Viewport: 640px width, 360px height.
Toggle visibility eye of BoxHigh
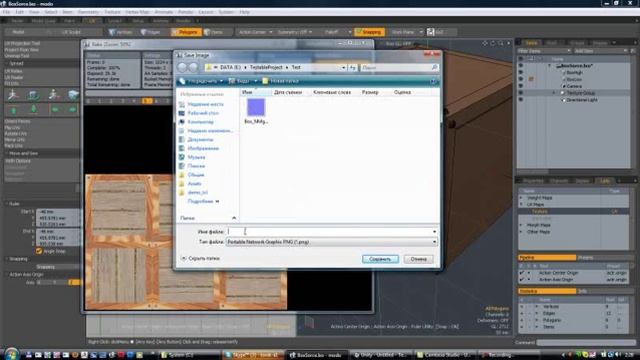pyautogui.click(x=520, y=72)
